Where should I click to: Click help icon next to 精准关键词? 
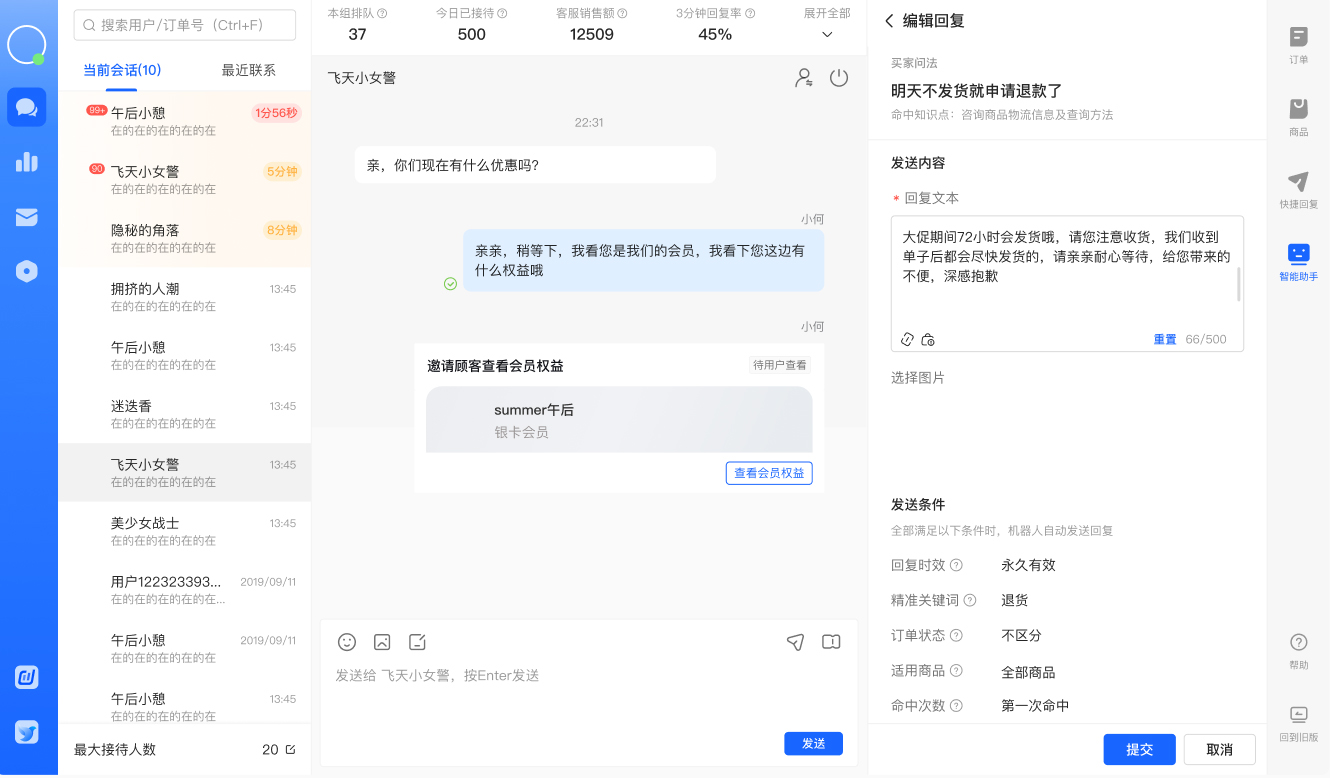click(x=970, y=600)
